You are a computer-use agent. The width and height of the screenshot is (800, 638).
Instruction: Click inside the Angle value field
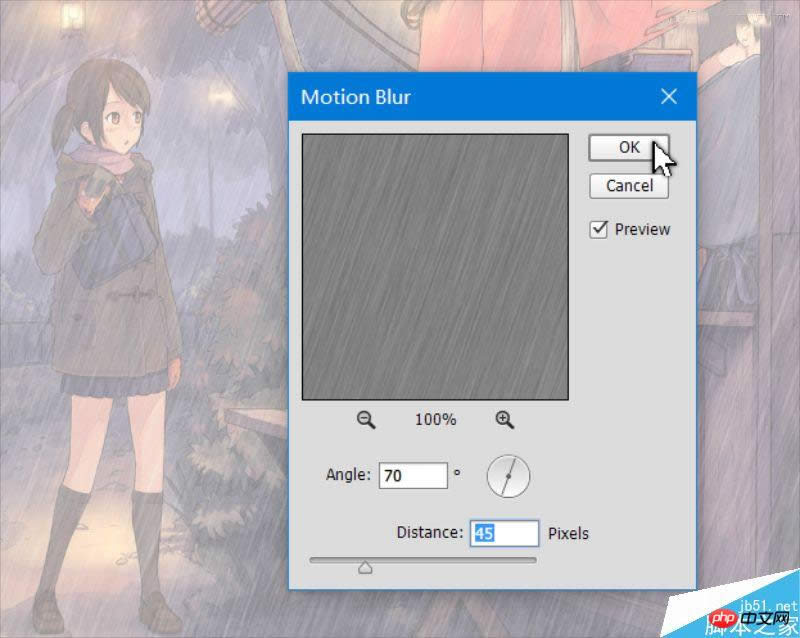(412, 476)
